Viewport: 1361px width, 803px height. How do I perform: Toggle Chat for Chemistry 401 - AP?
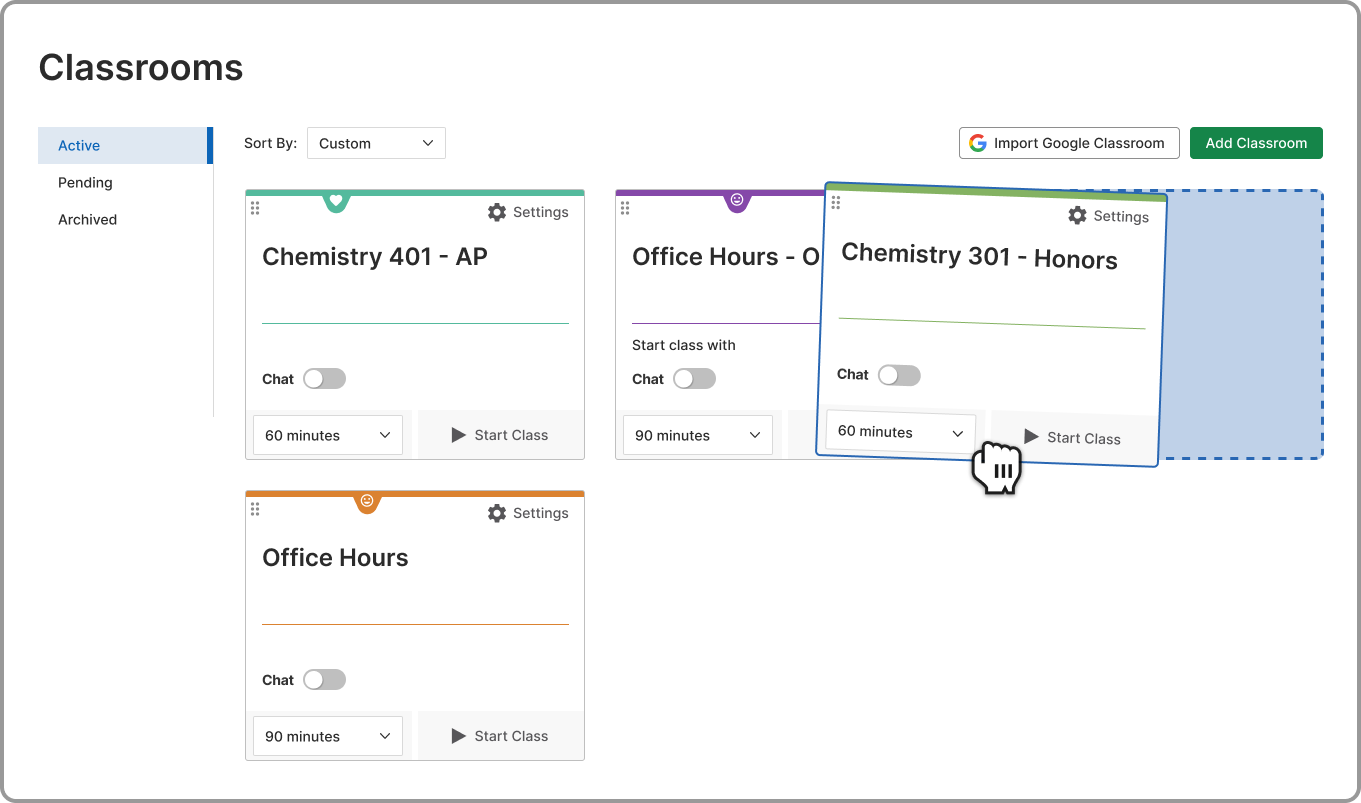pos(324,379)
